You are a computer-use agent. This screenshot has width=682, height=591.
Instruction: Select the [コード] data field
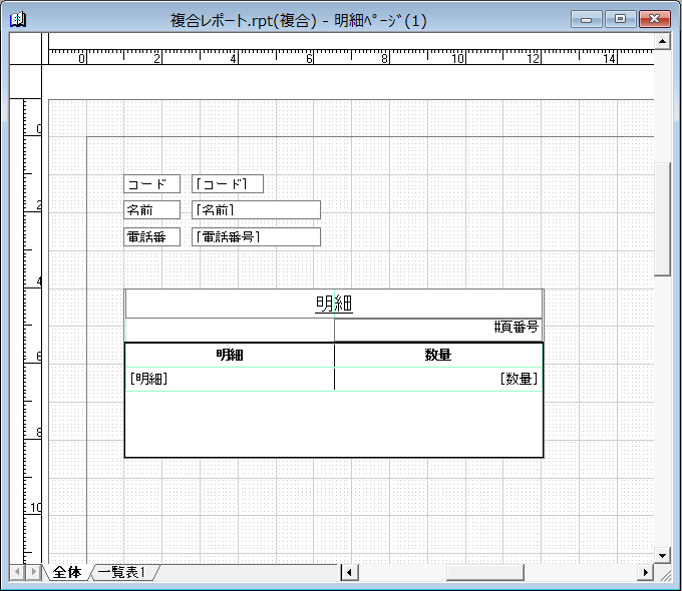click(228, 184)
